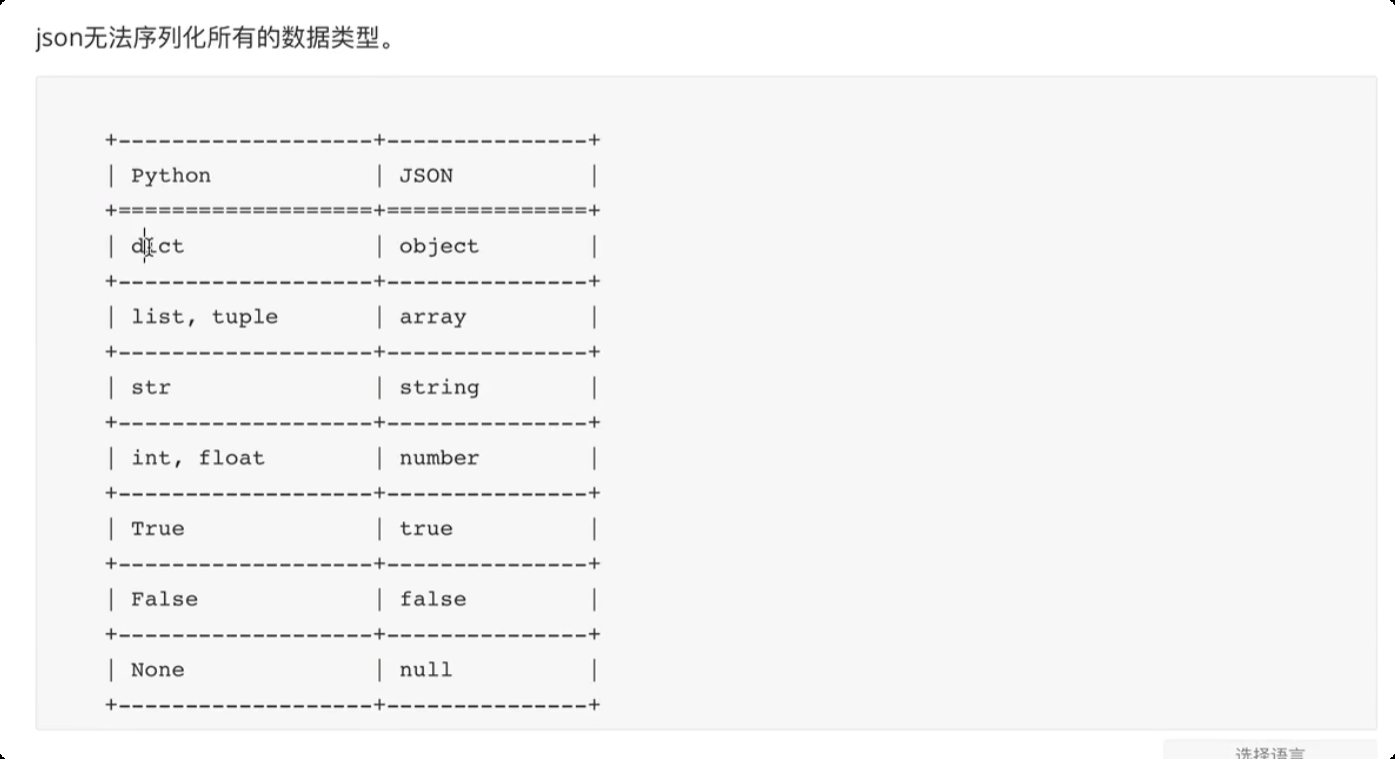Click the heading text about json serialization
Viewport: 1395px width, 759px height.
[x=214, y=40]
